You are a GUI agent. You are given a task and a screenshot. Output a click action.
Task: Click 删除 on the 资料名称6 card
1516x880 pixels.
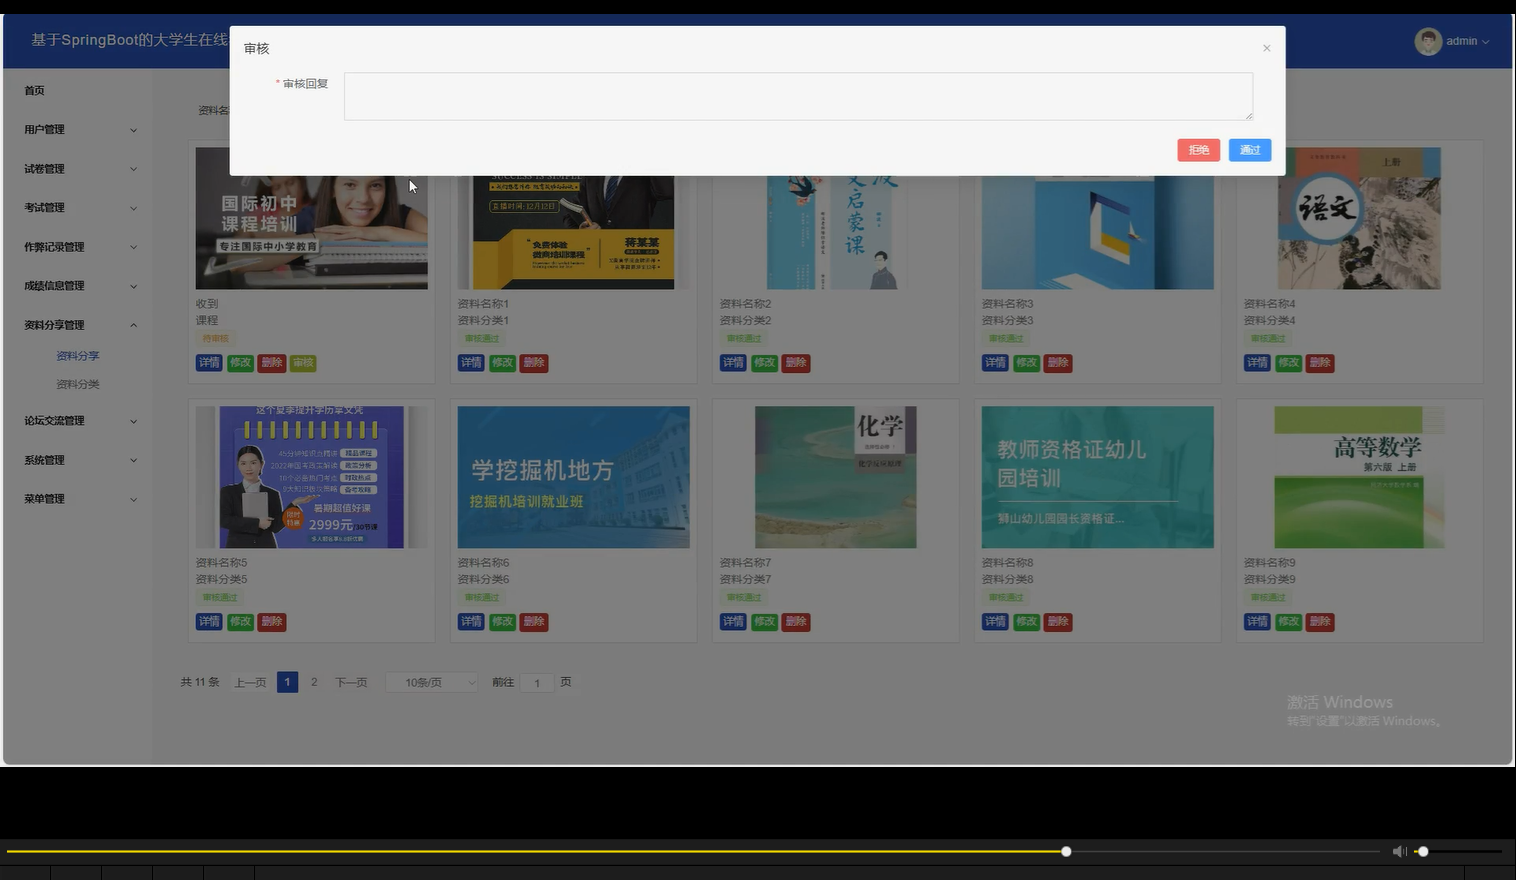(534, 622)
